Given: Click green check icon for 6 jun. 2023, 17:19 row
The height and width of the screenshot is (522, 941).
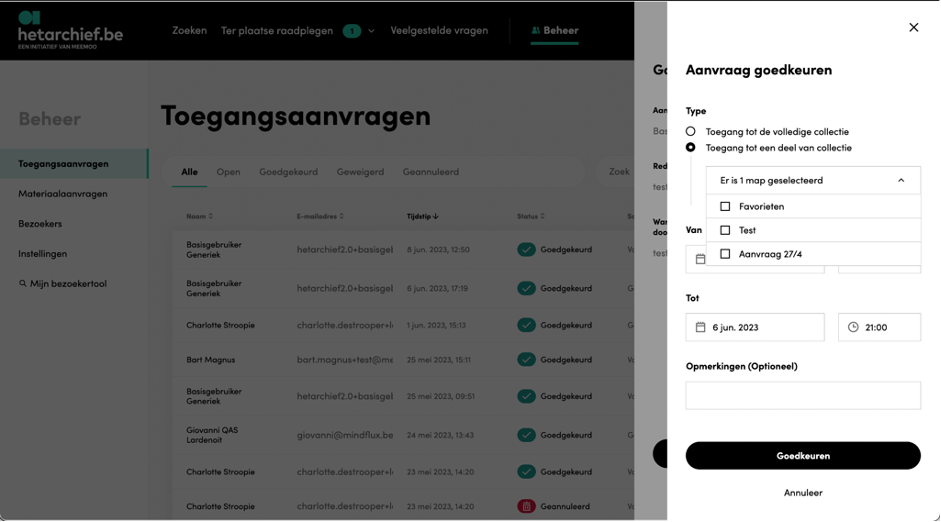Looking at the screenshot, I should point(526,289).
